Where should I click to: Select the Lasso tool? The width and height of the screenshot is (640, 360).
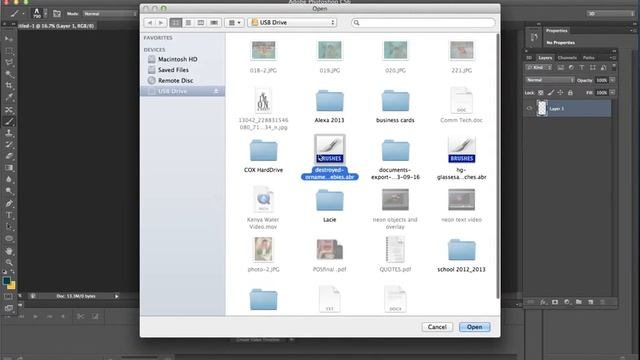[9, 62]
